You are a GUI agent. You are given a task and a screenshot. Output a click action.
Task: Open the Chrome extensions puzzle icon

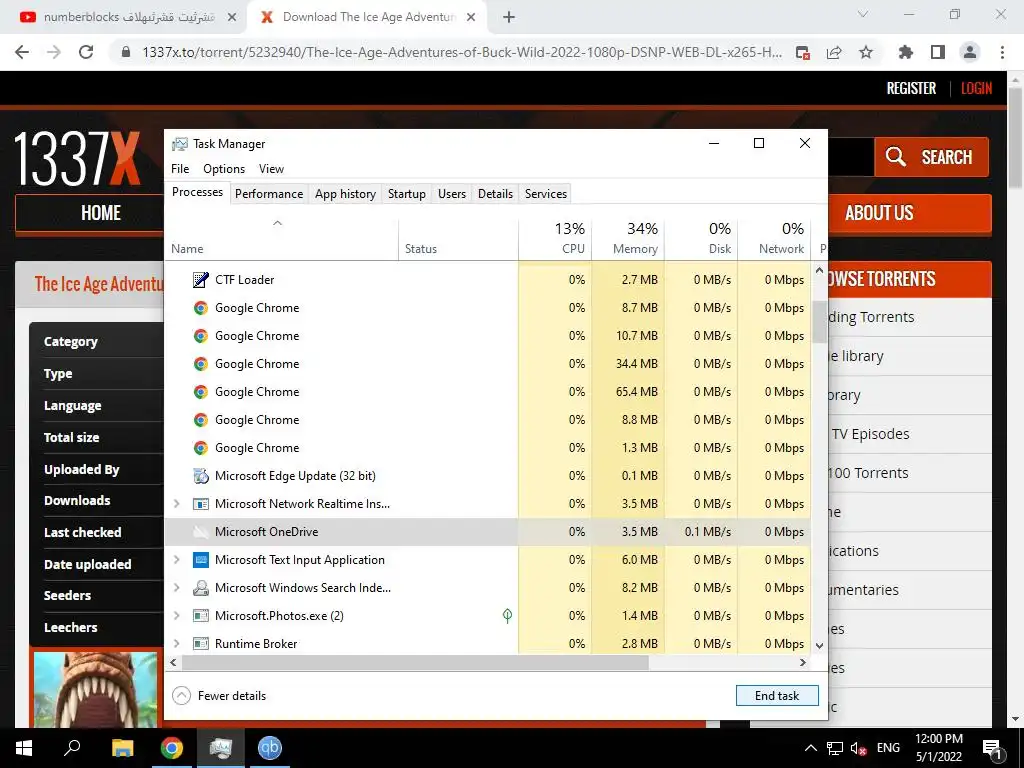pyautogui.click(x=906, y=52)
